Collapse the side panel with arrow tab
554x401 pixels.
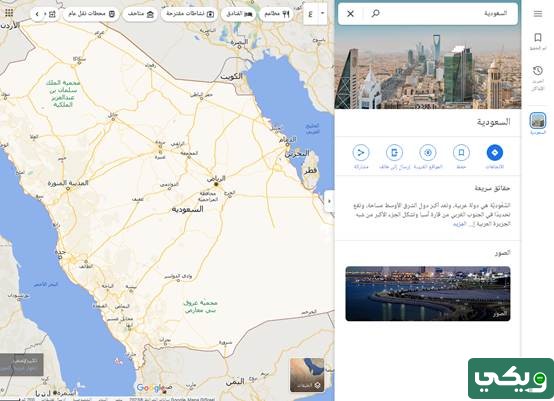[x=329, y=201]
